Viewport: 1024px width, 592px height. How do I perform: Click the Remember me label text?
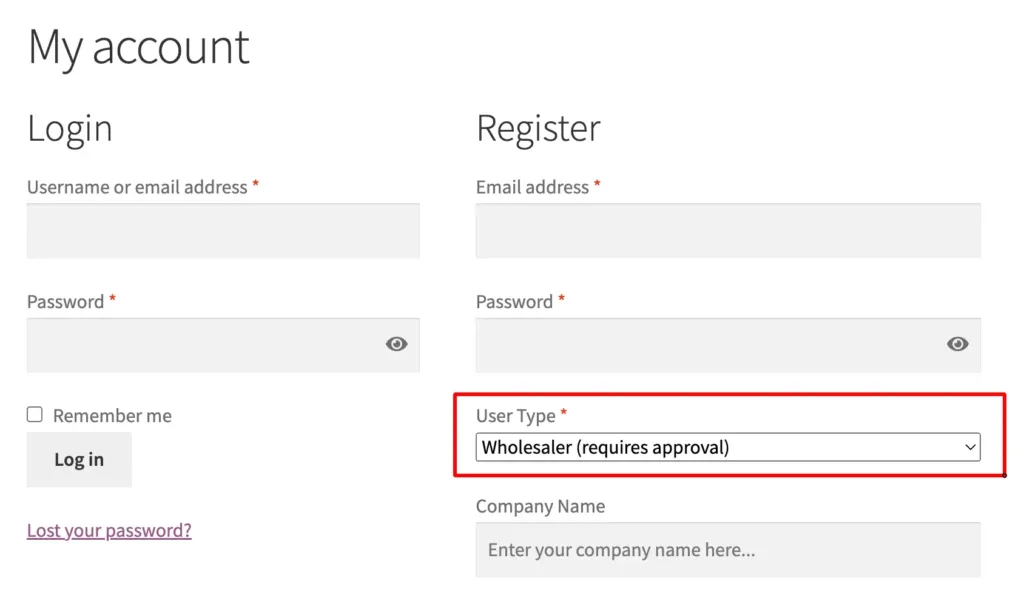coord(112,416)
